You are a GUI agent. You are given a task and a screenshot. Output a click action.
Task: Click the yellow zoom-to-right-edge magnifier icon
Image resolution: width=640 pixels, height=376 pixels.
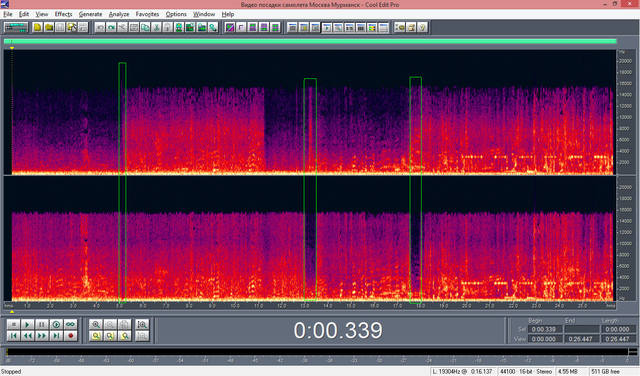(124, 336)
